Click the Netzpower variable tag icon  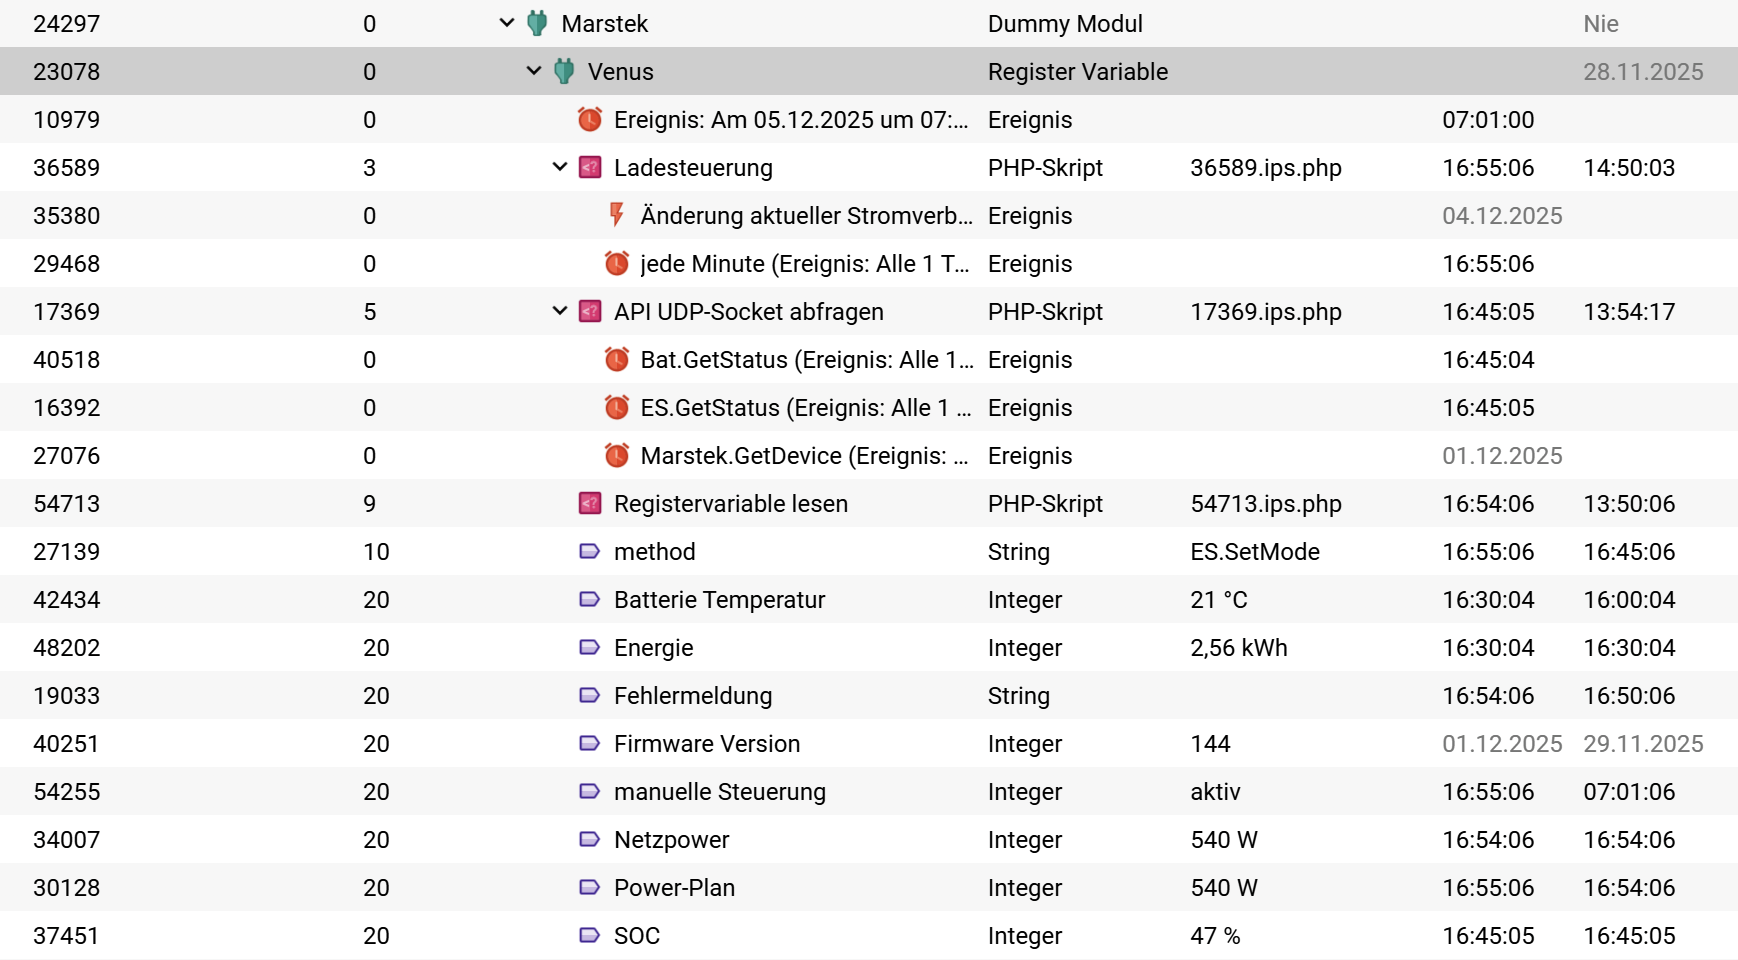coord(590,839)
